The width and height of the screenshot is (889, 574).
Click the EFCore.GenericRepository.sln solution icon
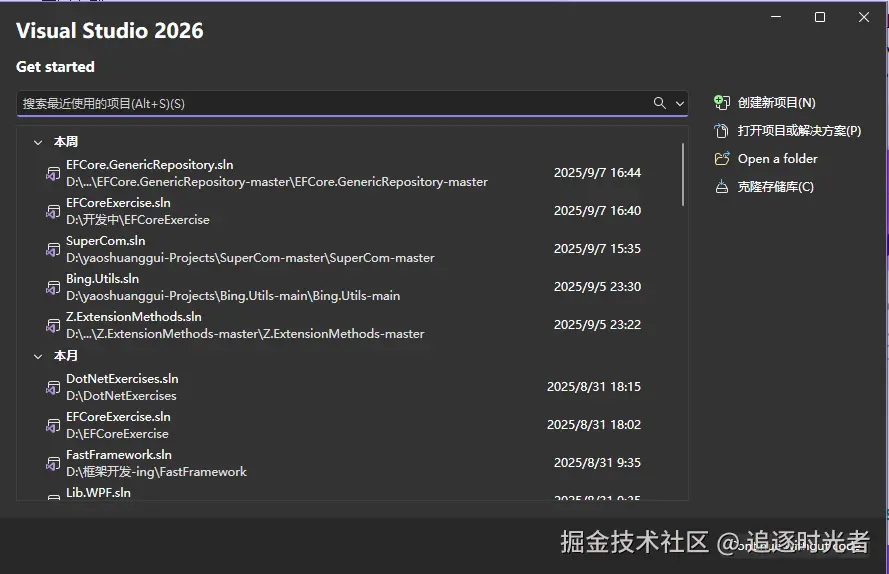click(x=53, y=174)
